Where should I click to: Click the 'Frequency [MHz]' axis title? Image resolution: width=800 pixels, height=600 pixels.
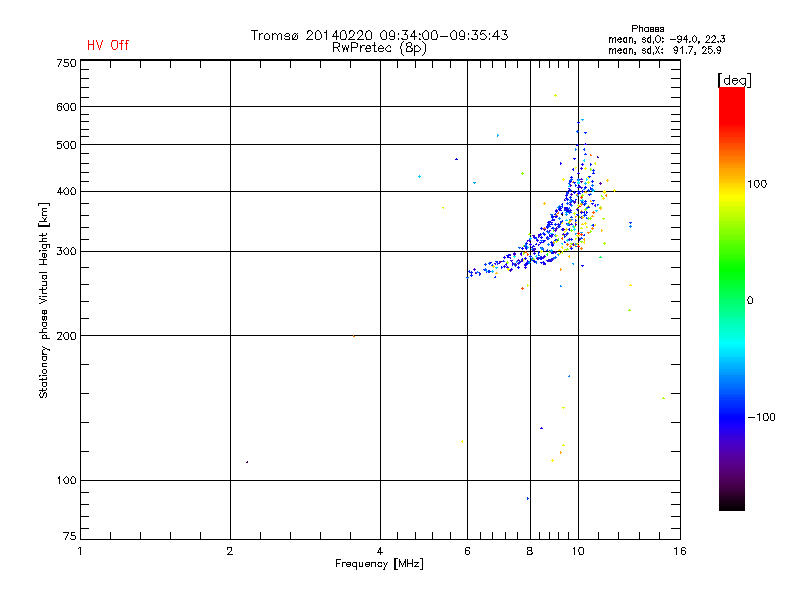(x=379, y=564)
